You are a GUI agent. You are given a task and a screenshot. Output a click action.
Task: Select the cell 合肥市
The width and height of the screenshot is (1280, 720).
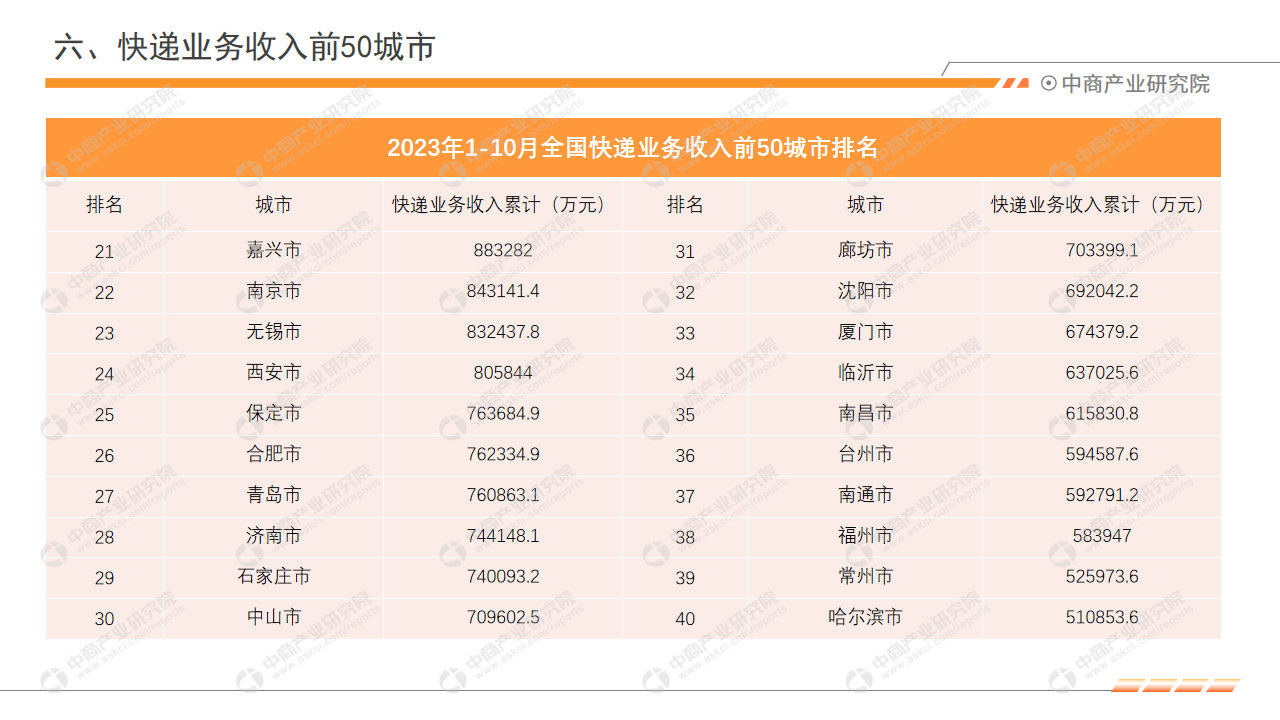[x=274, y=454]
